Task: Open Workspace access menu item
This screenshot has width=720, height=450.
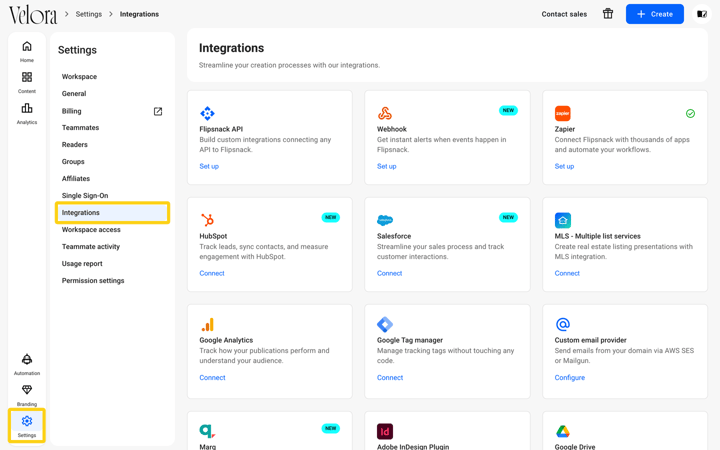Action: point(91,230)
